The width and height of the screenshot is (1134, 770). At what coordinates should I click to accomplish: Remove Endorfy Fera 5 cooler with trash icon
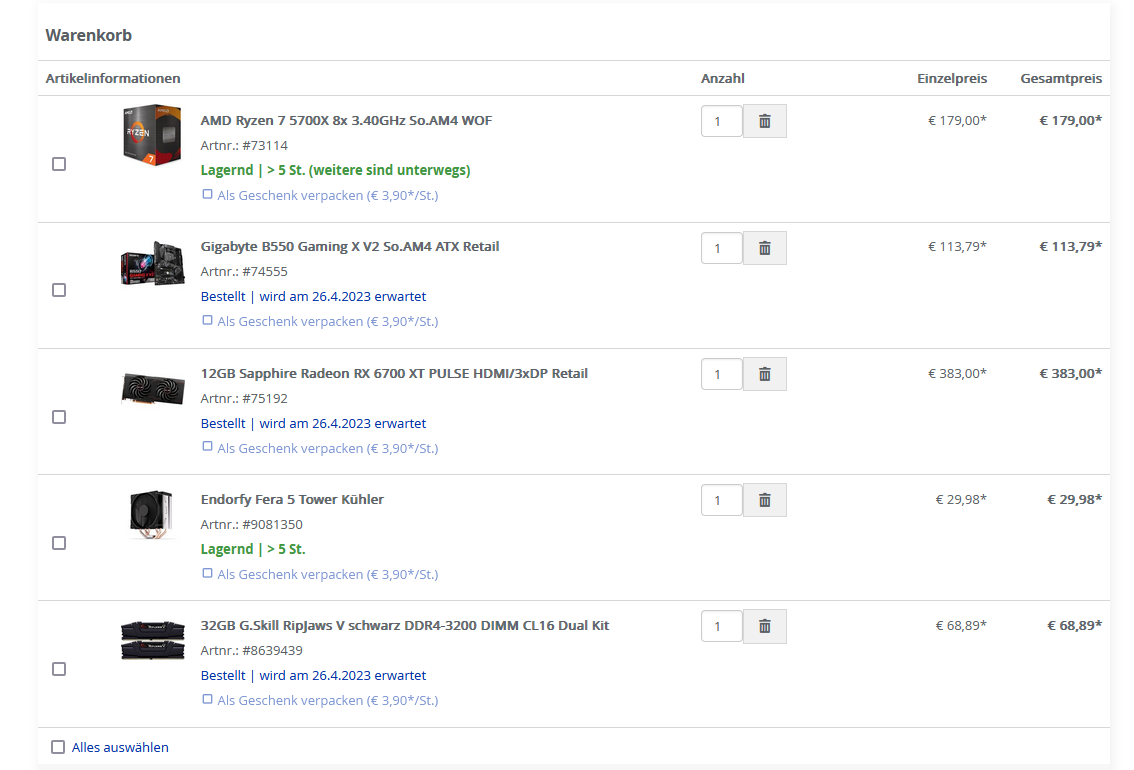click(x=765, y=500)
